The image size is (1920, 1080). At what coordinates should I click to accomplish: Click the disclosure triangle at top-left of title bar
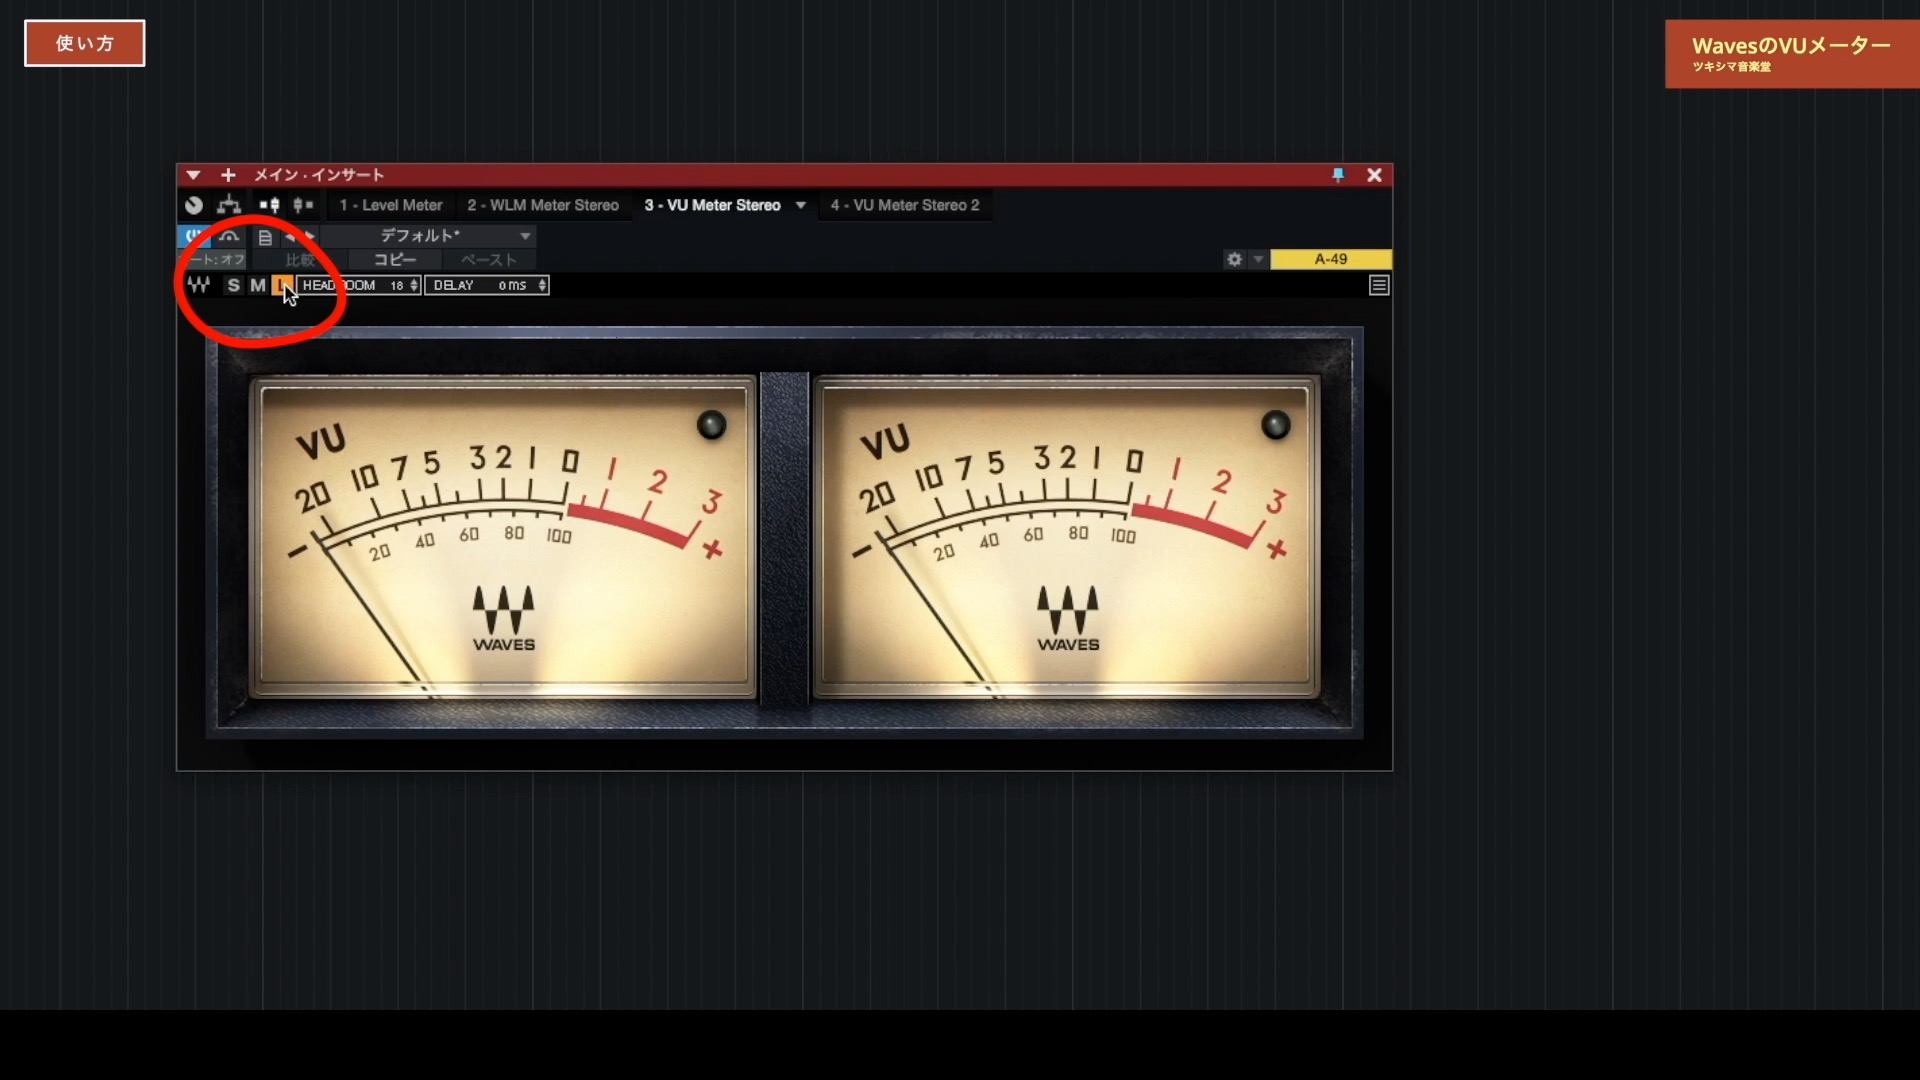coord(194,174)
